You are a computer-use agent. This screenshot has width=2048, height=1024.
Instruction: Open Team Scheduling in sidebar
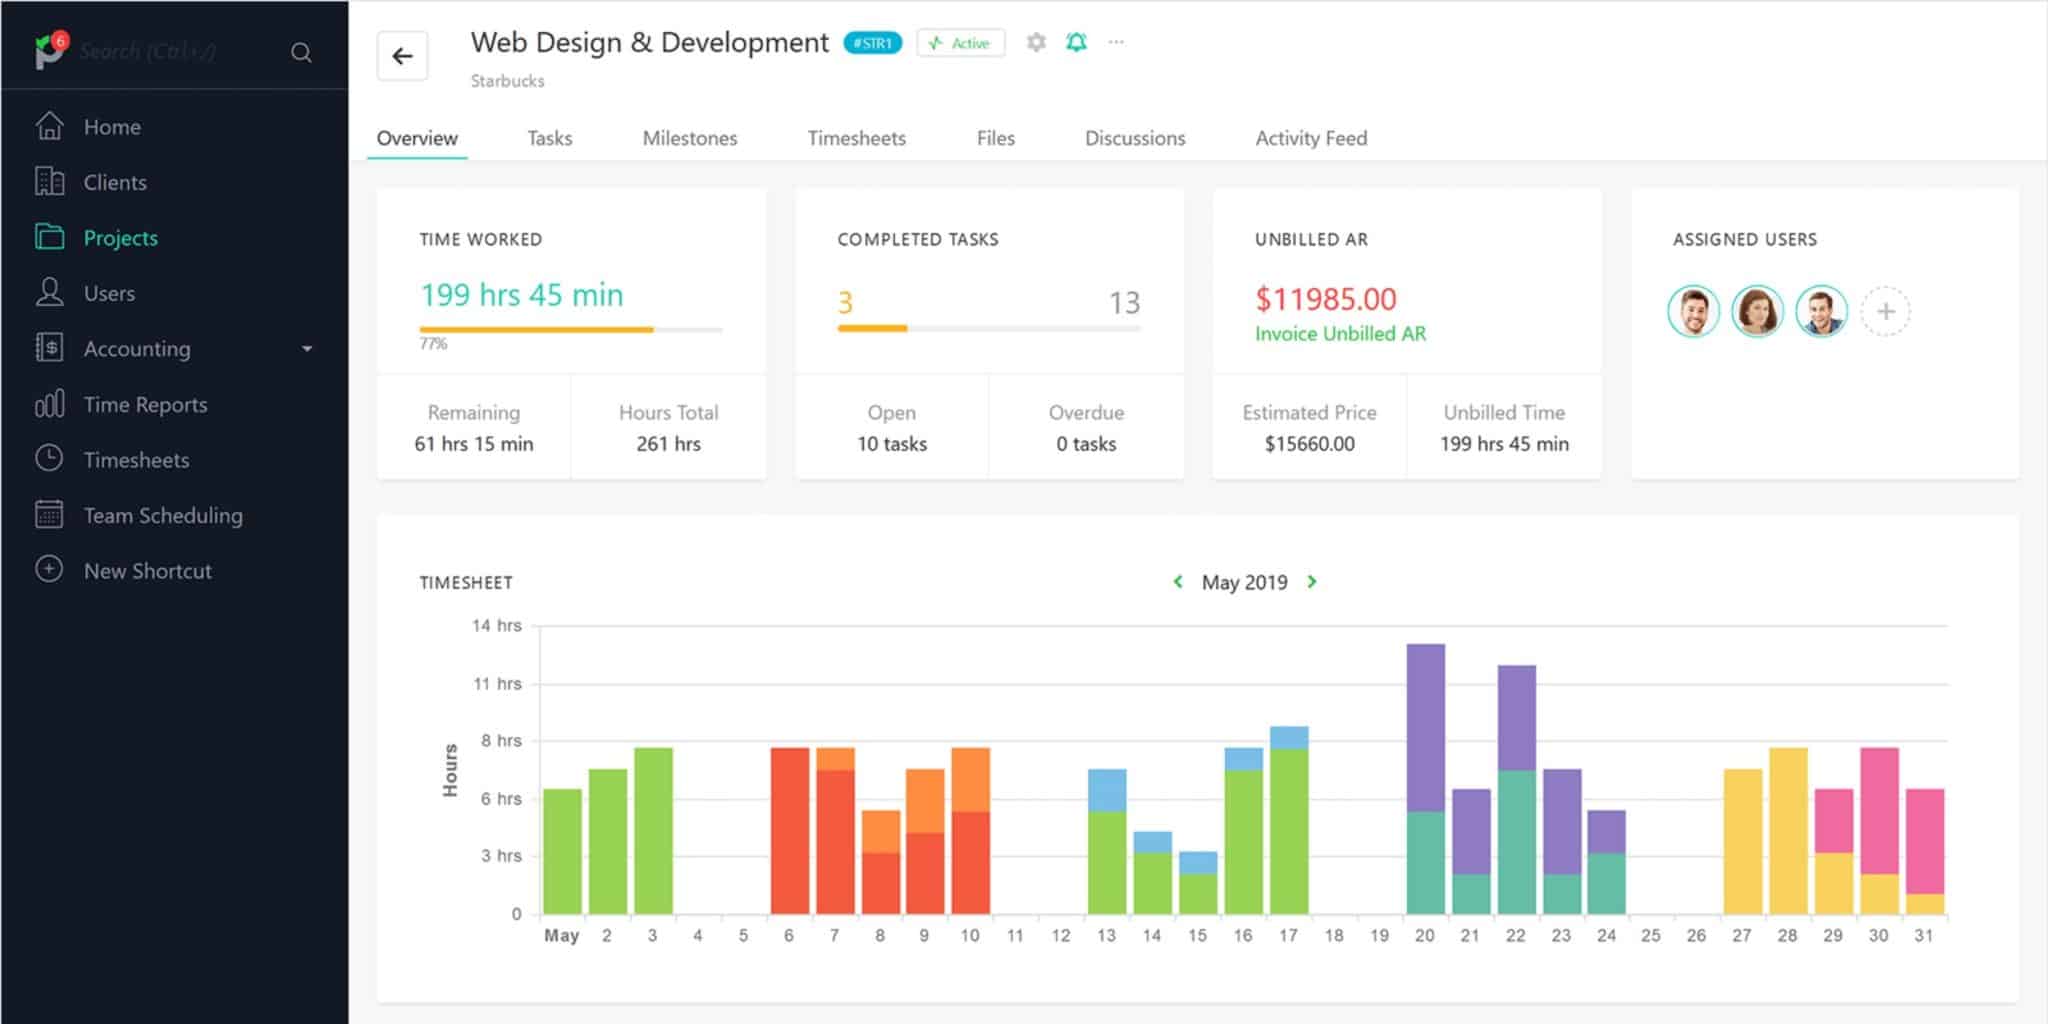click(x=162, y=515)
